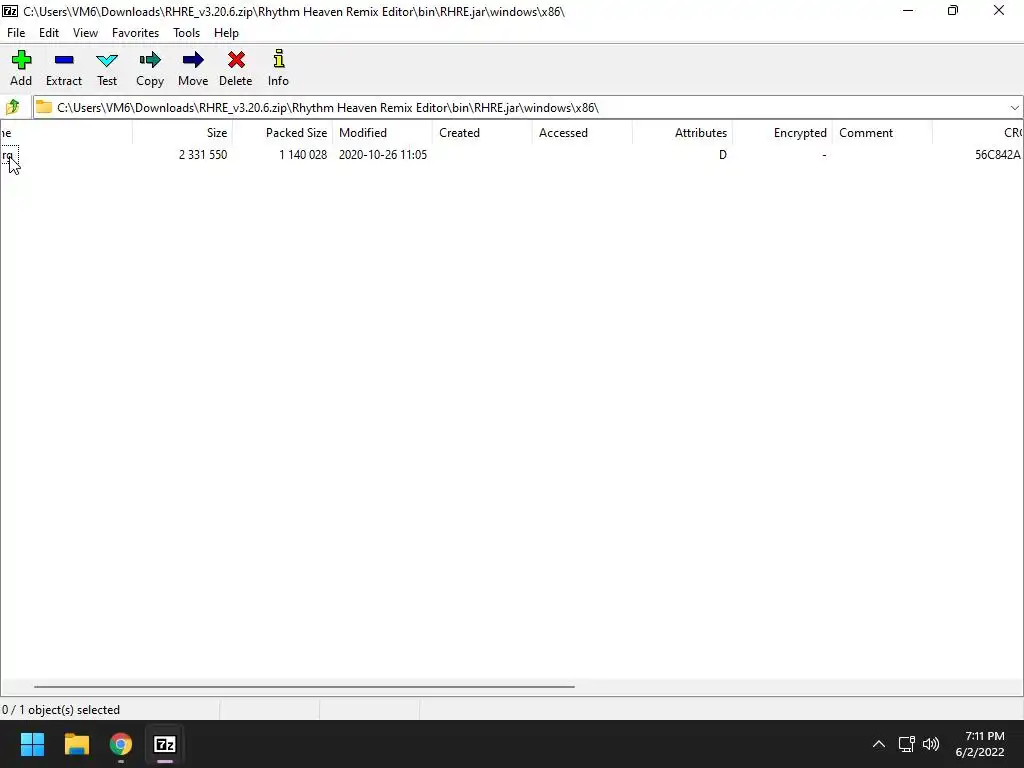Click the size value 2 331 550

[203, 155]
